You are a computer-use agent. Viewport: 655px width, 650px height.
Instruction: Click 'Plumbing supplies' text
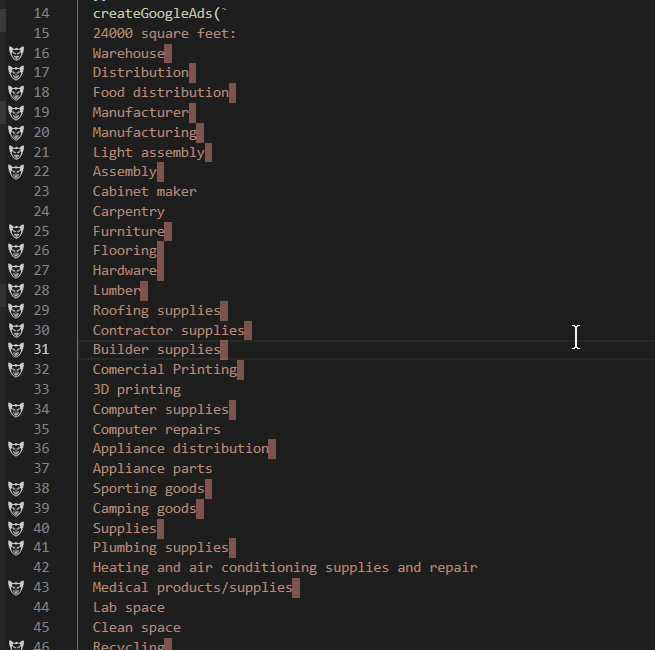tap(161, 548)
